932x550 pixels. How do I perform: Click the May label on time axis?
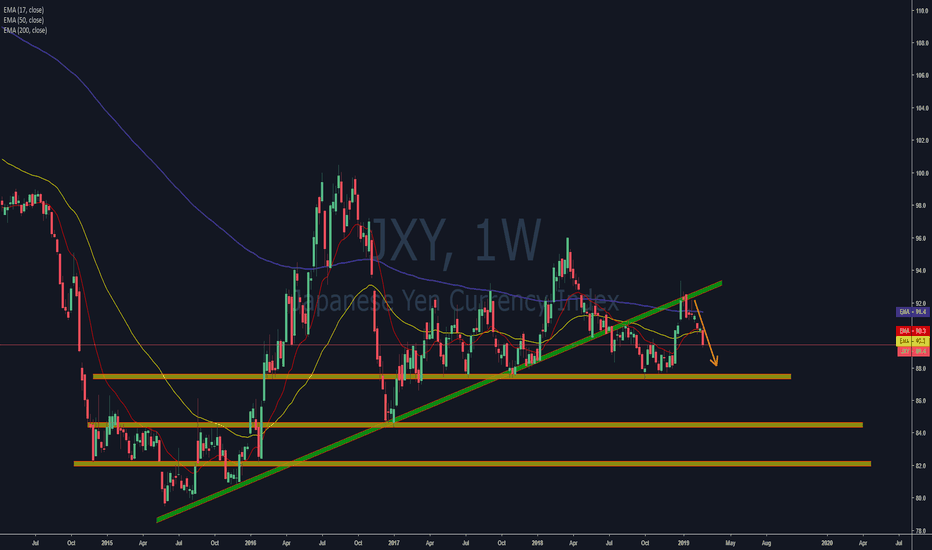point(731,543)
